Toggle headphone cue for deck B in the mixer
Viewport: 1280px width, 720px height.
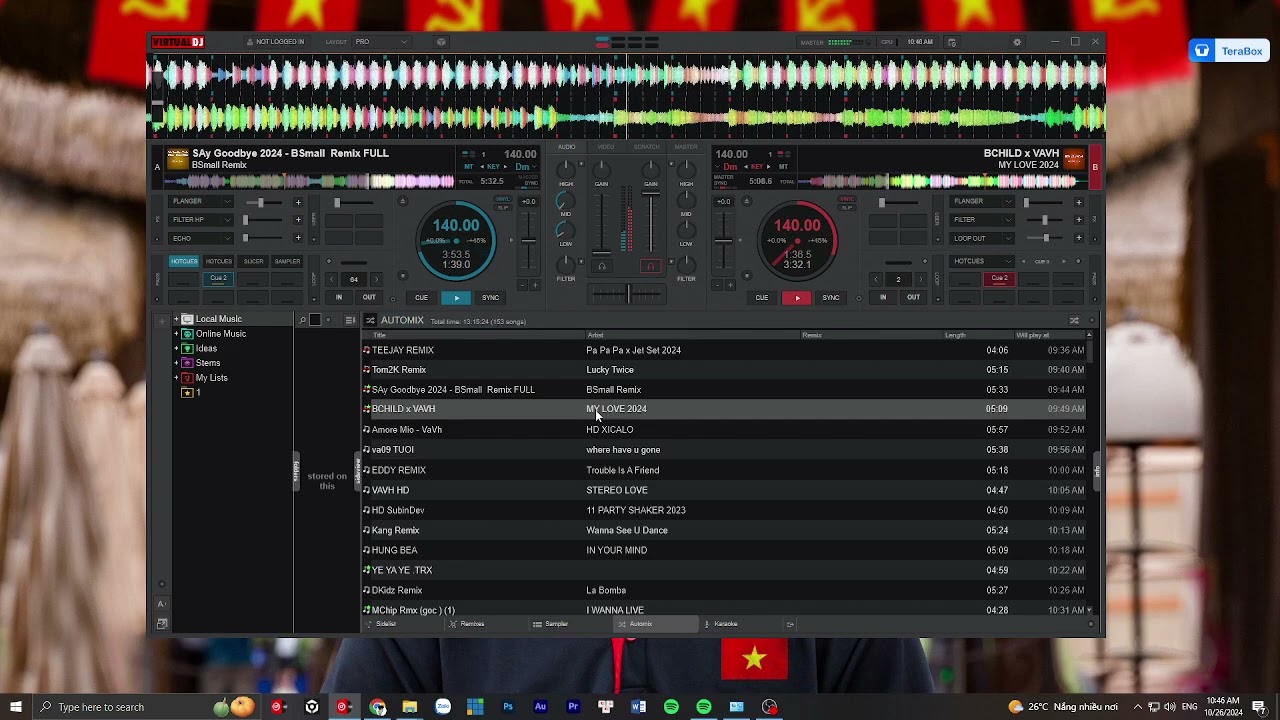point(650,266)
